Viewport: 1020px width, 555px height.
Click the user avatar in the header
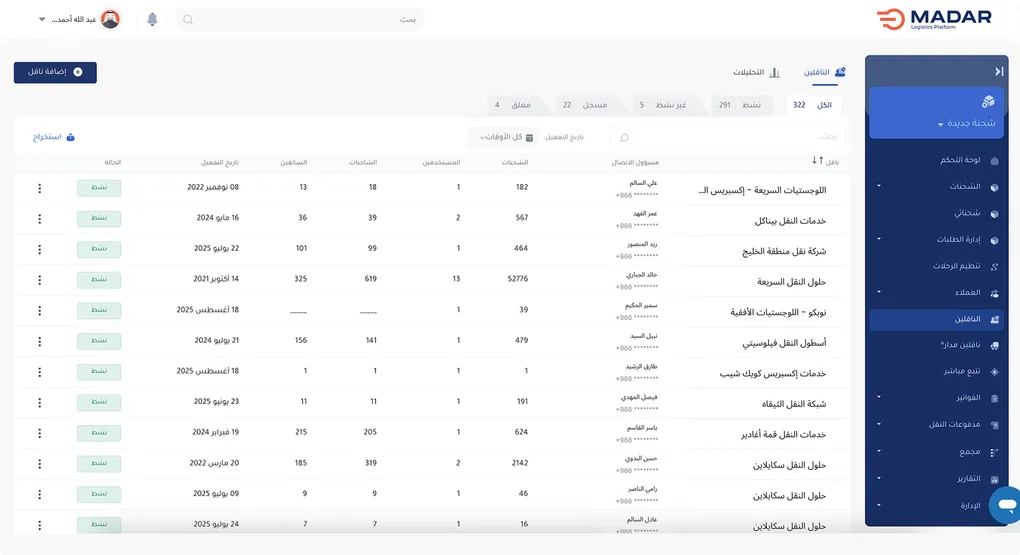110,19
